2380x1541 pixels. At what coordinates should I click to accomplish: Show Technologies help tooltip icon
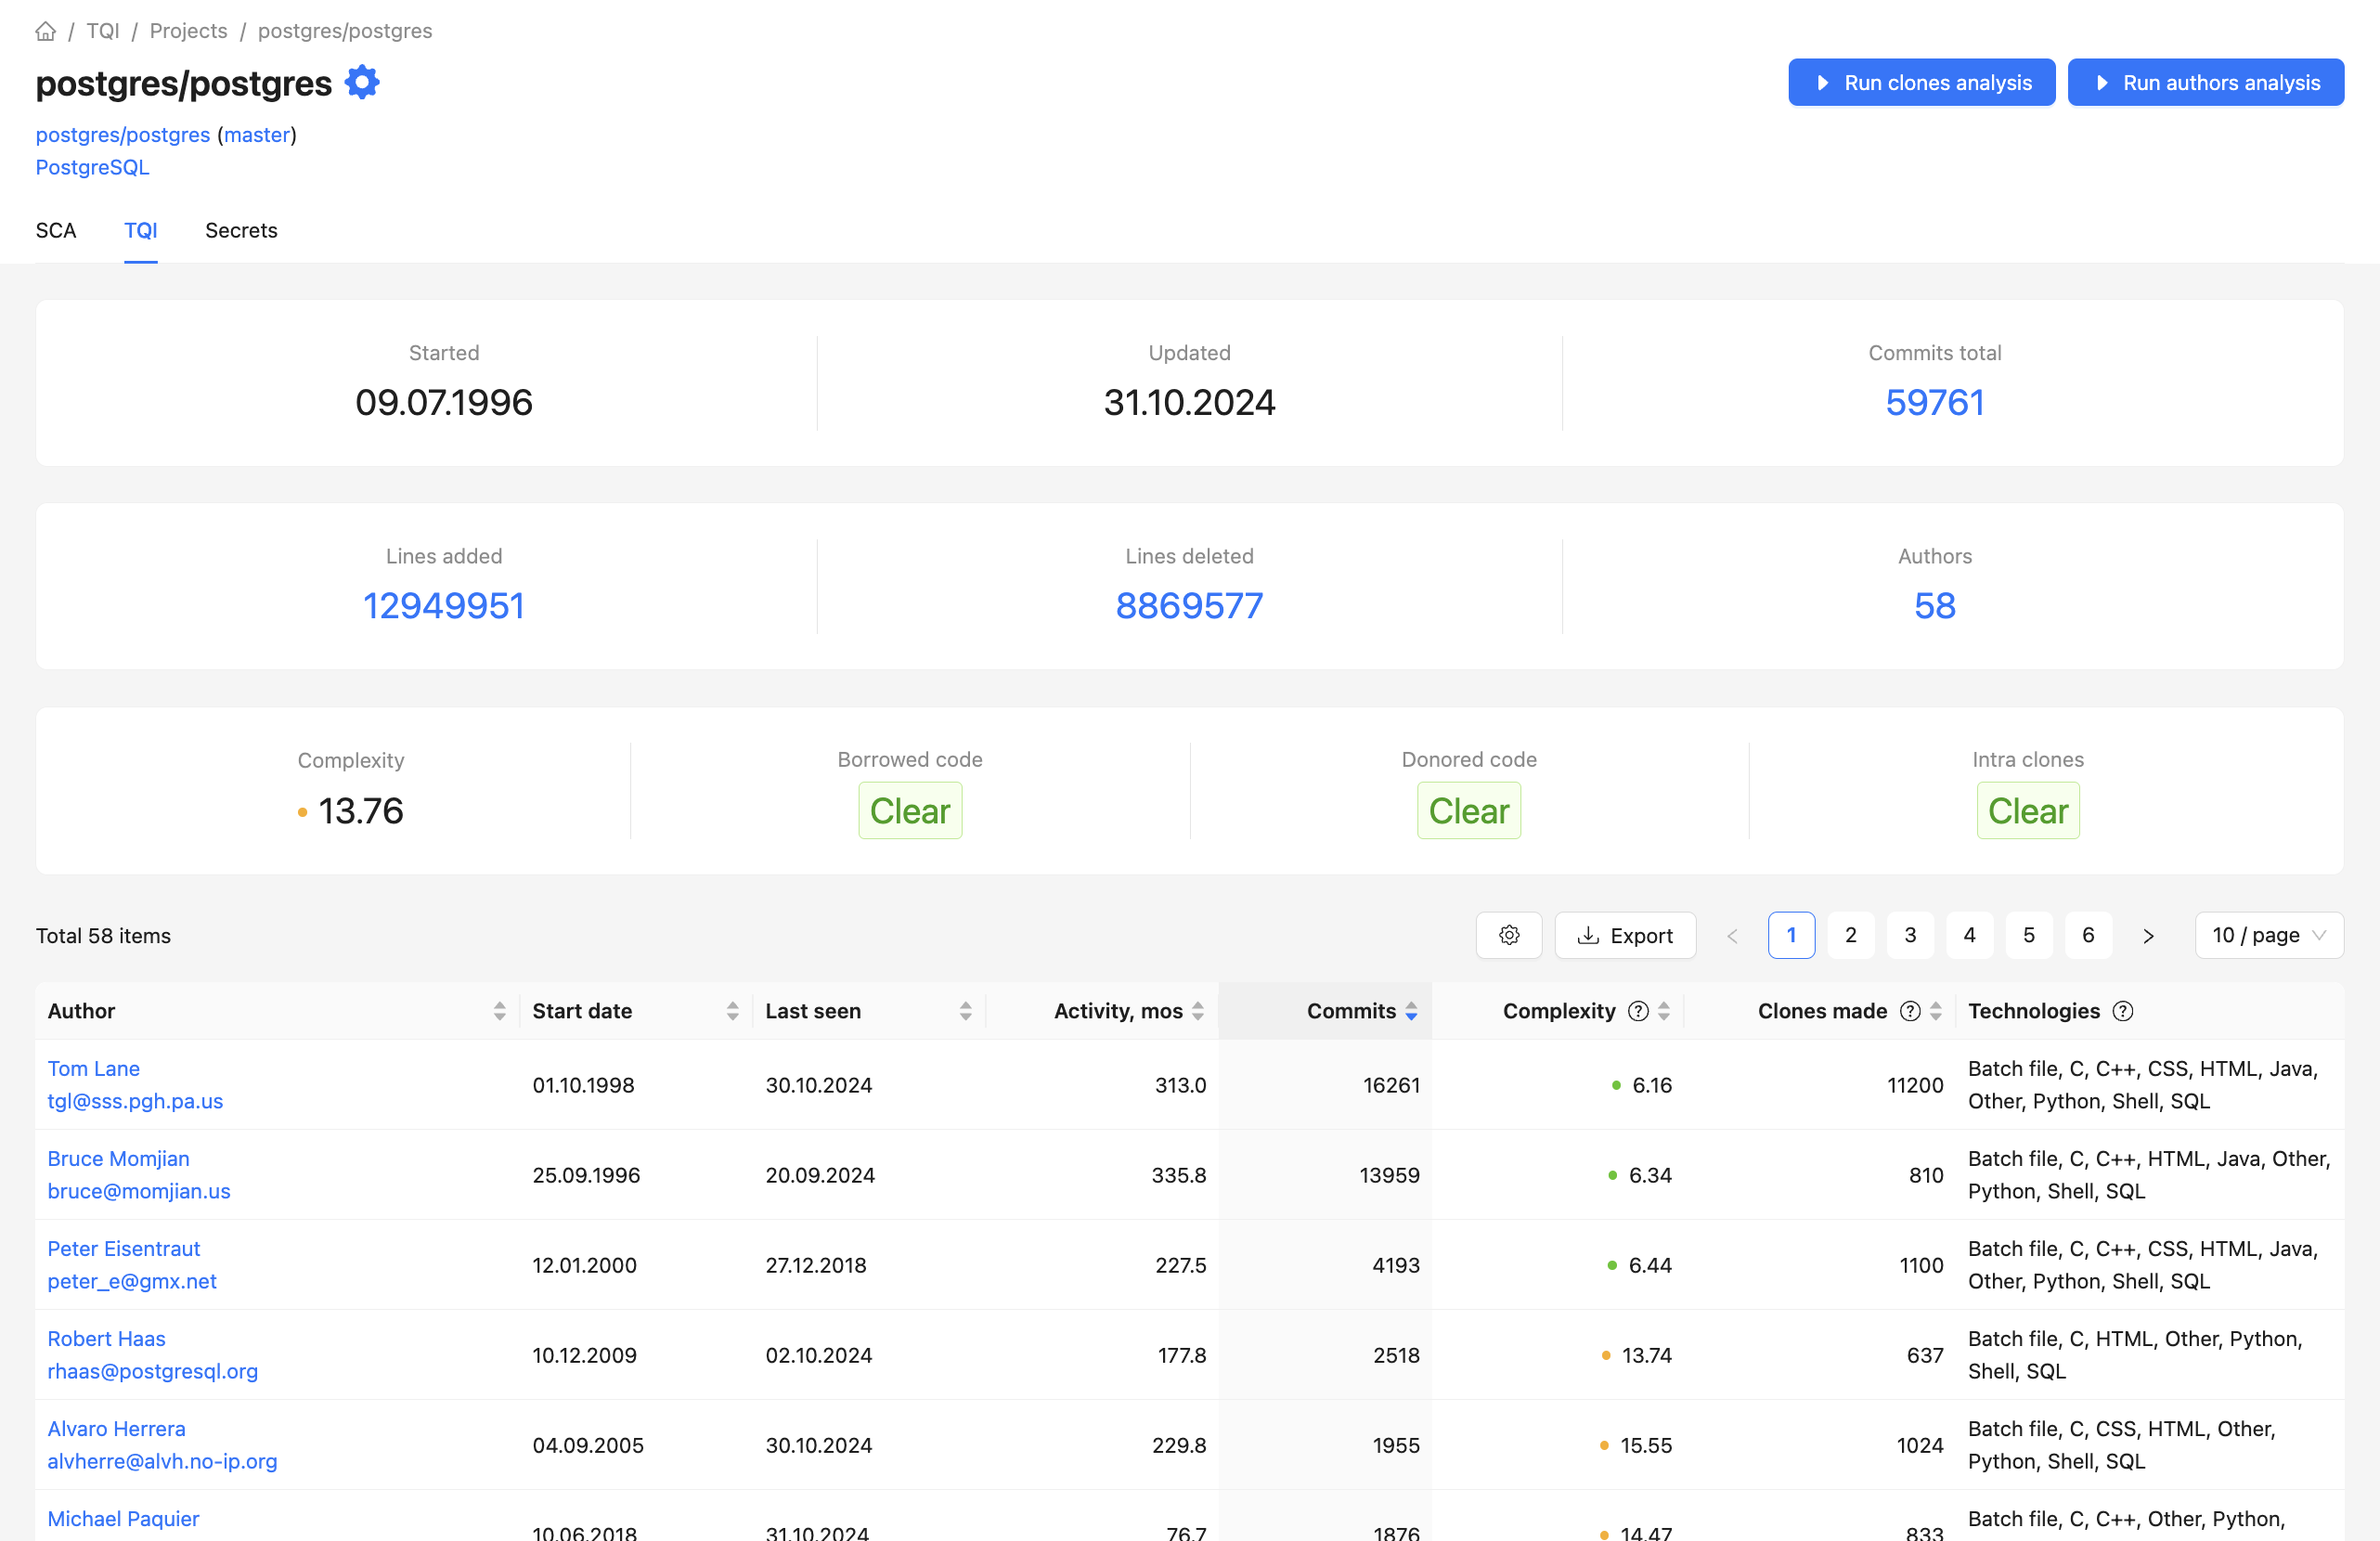coord(2122,1011)
